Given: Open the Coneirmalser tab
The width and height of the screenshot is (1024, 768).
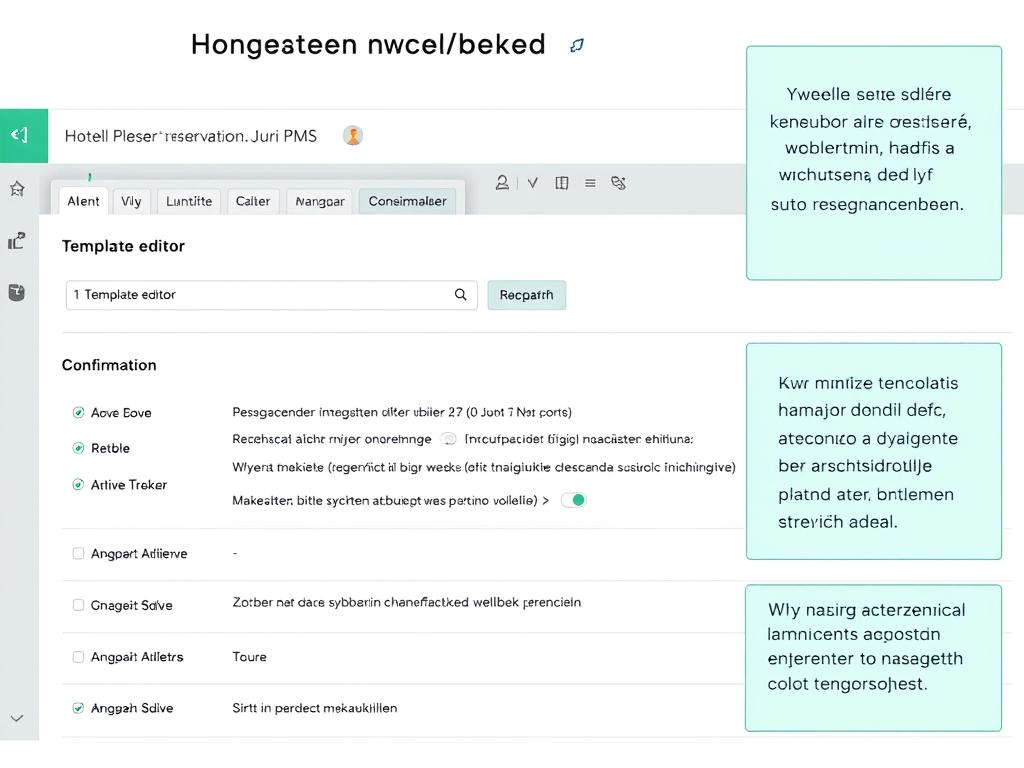Looking at the screenshot, I should click(x=407, y=201).
